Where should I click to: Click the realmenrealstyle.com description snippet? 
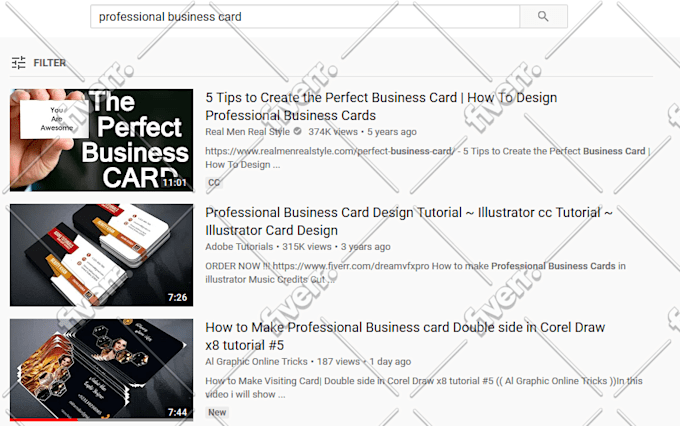point(428,157)
